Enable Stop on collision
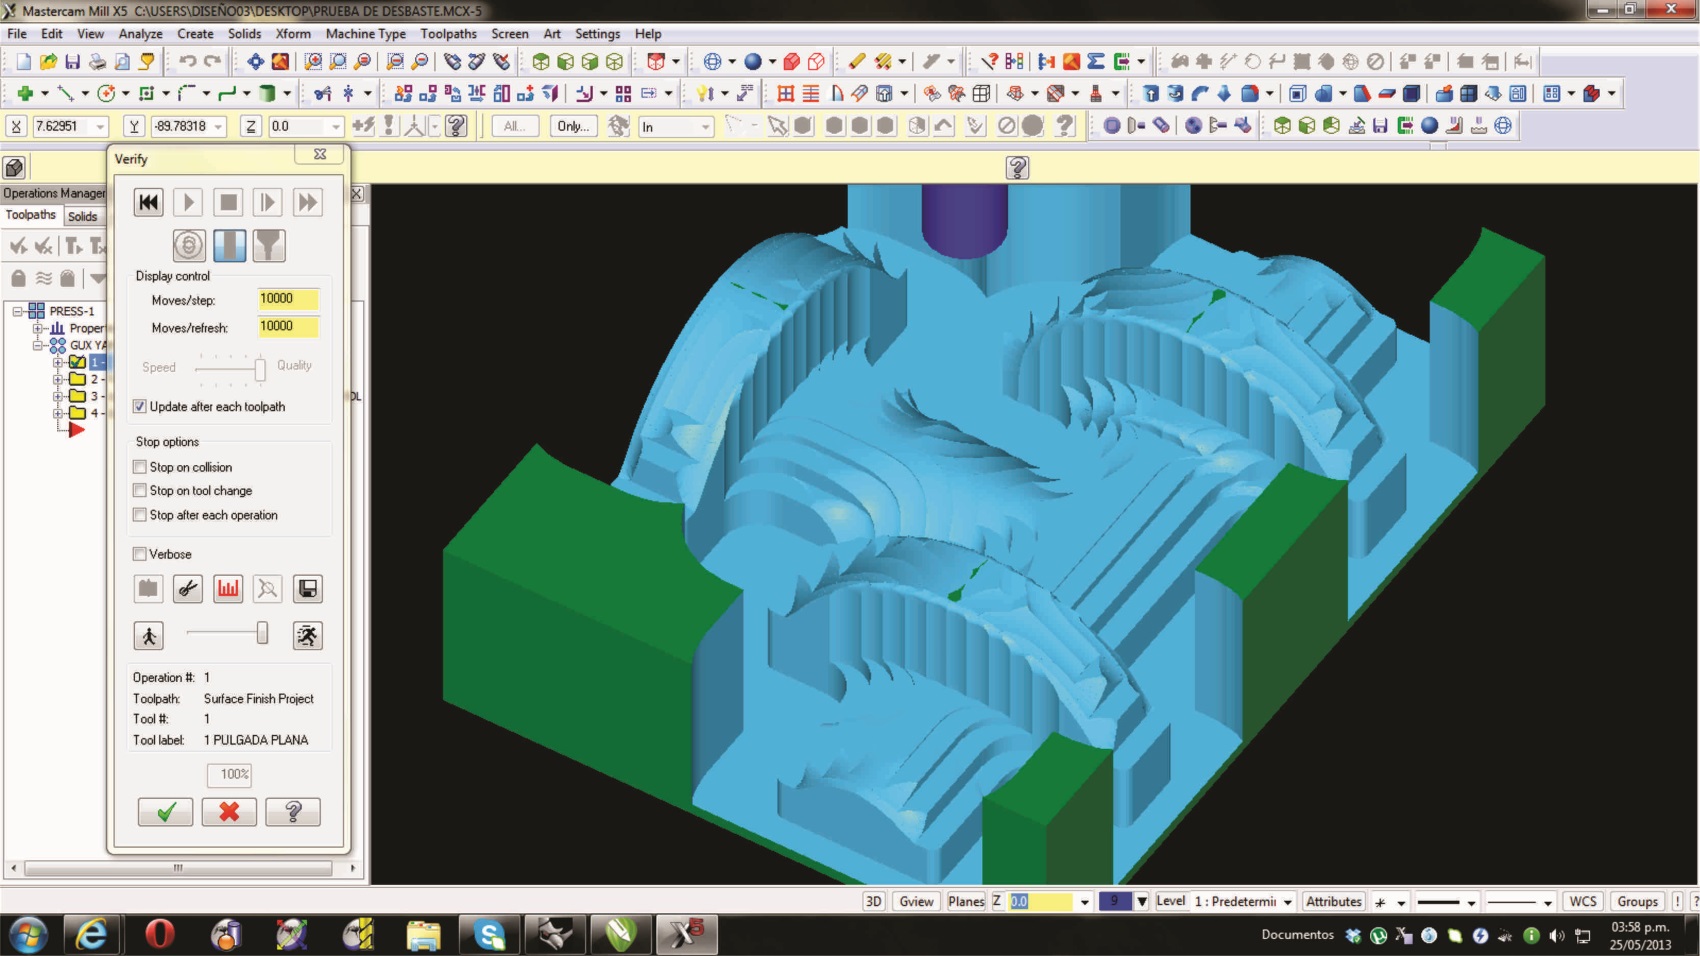 coord(140,467)
